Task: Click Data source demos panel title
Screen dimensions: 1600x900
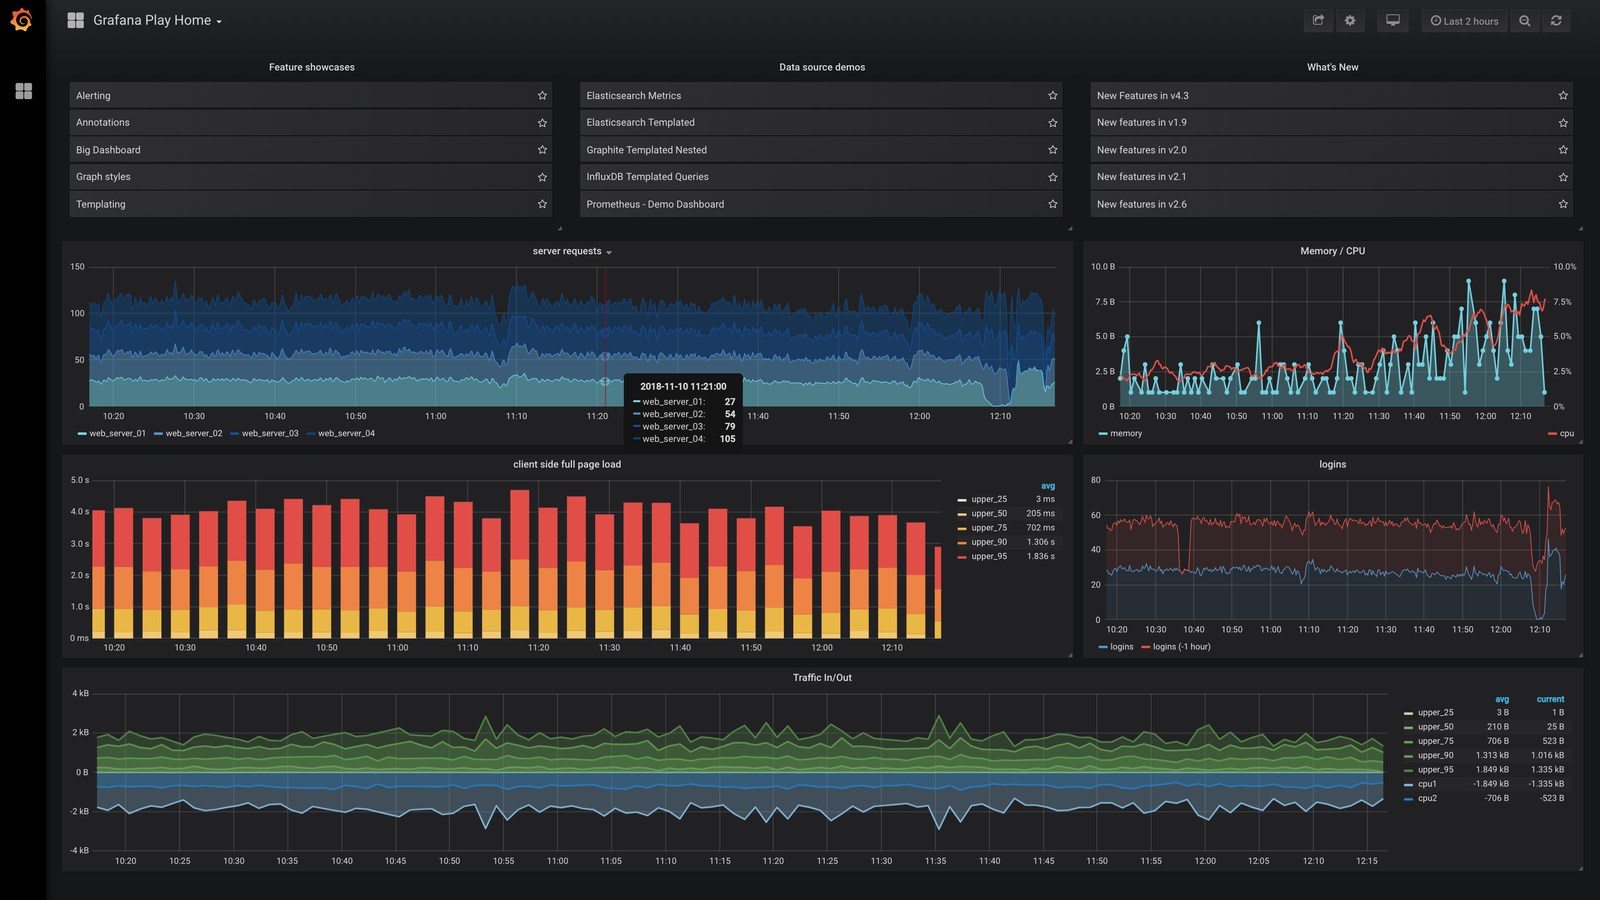Action: click(x=822, y=67)
